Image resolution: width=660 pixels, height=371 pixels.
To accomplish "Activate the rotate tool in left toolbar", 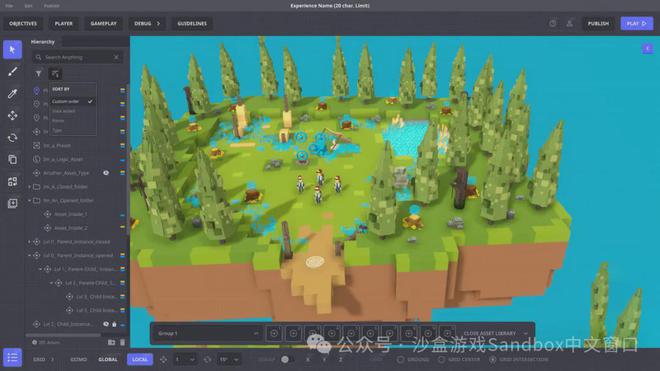I will (13, 138).
